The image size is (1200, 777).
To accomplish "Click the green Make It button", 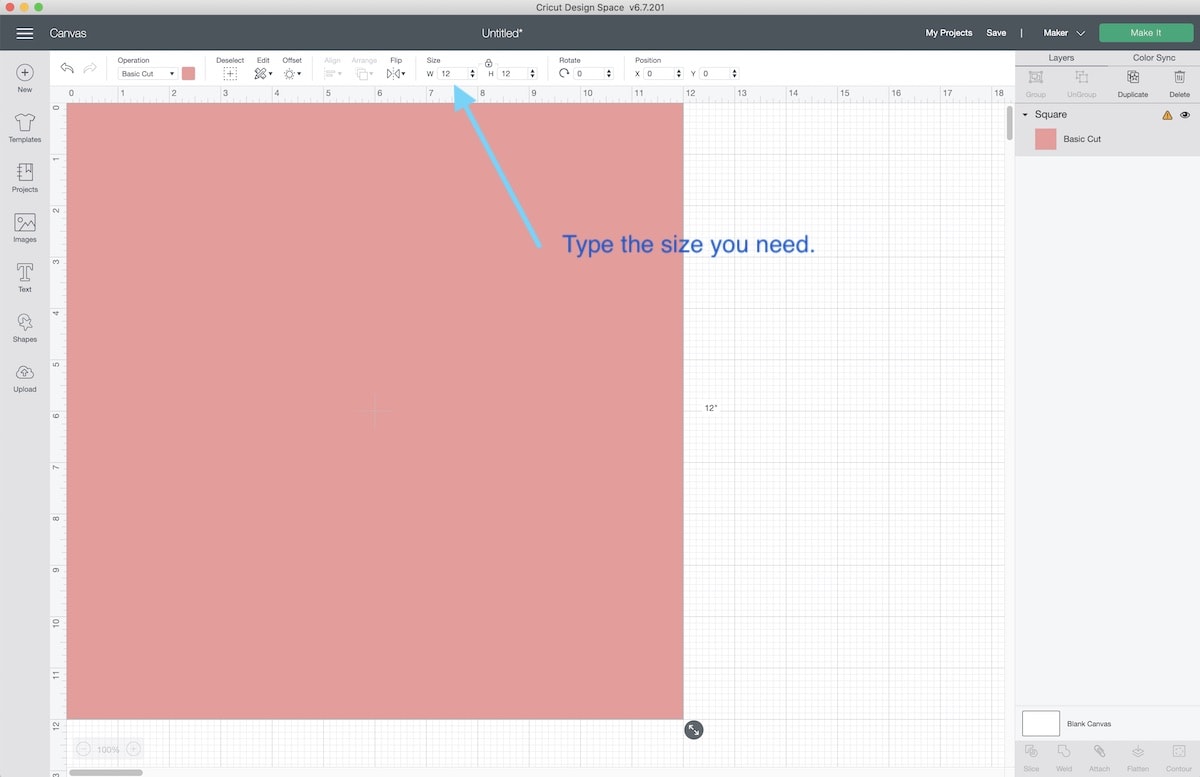I will 1144,32.
